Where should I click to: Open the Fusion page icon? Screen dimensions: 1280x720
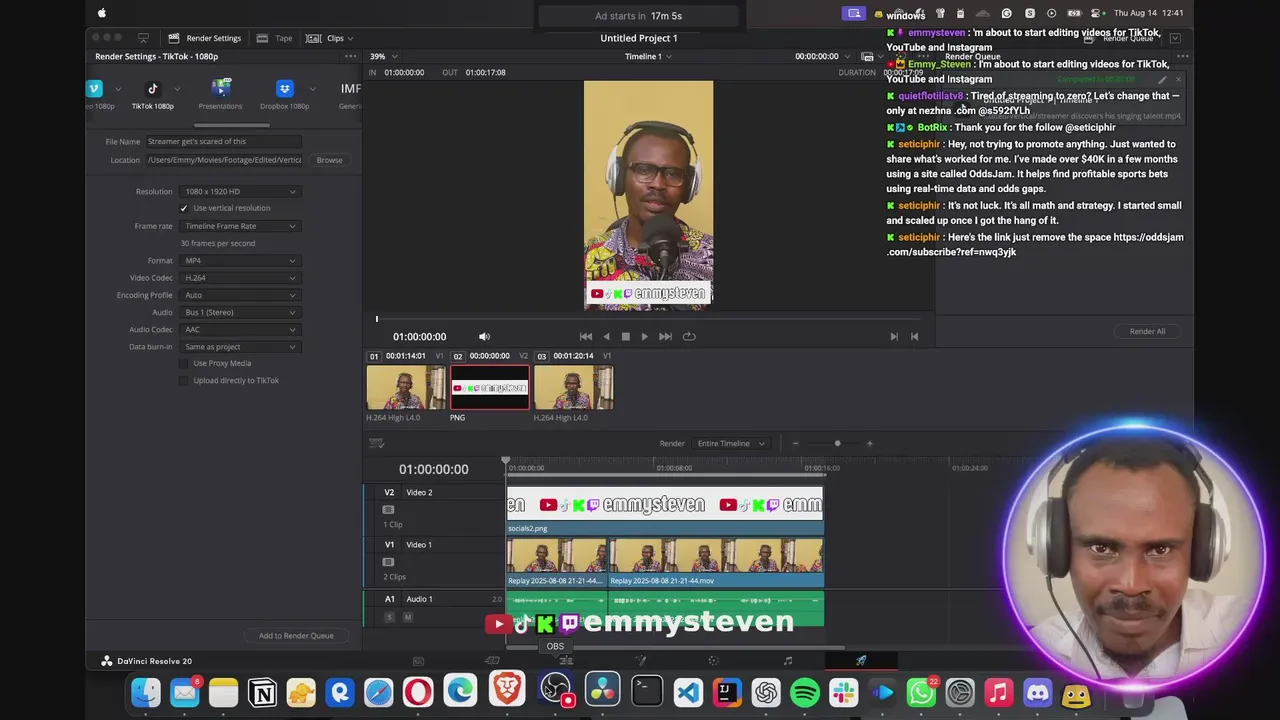pos(640,661)
